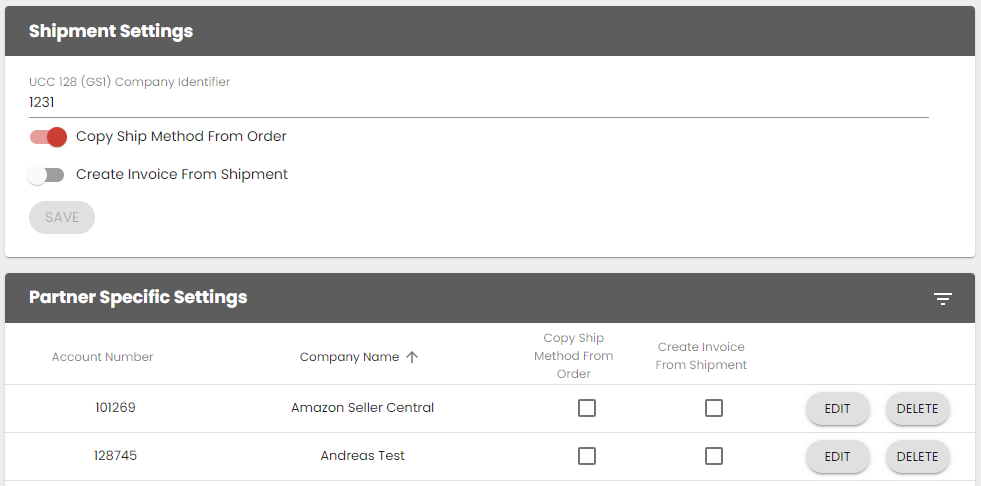Tick Create Invoice checkbox for Andreas Test
This screenshot has height=486, width=981.
713,456
